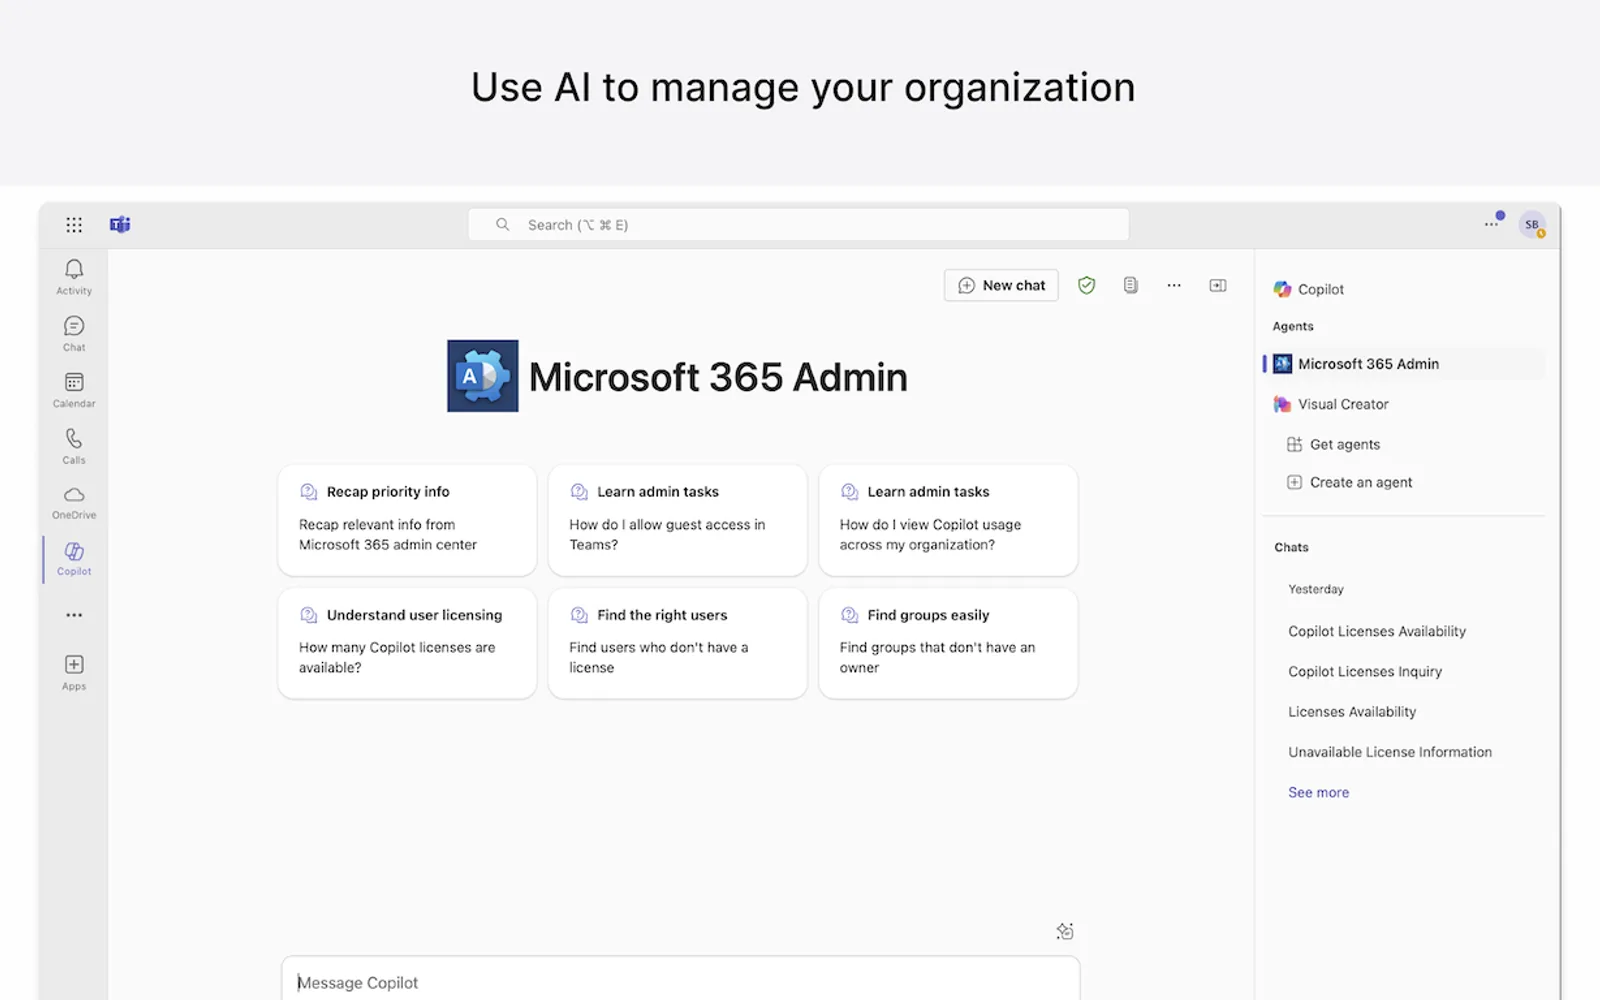Viewport: 1600px width, 1000px height.
Task: Open chat toolbar more options ellipsis
Action: click(x=1174, y=286)
